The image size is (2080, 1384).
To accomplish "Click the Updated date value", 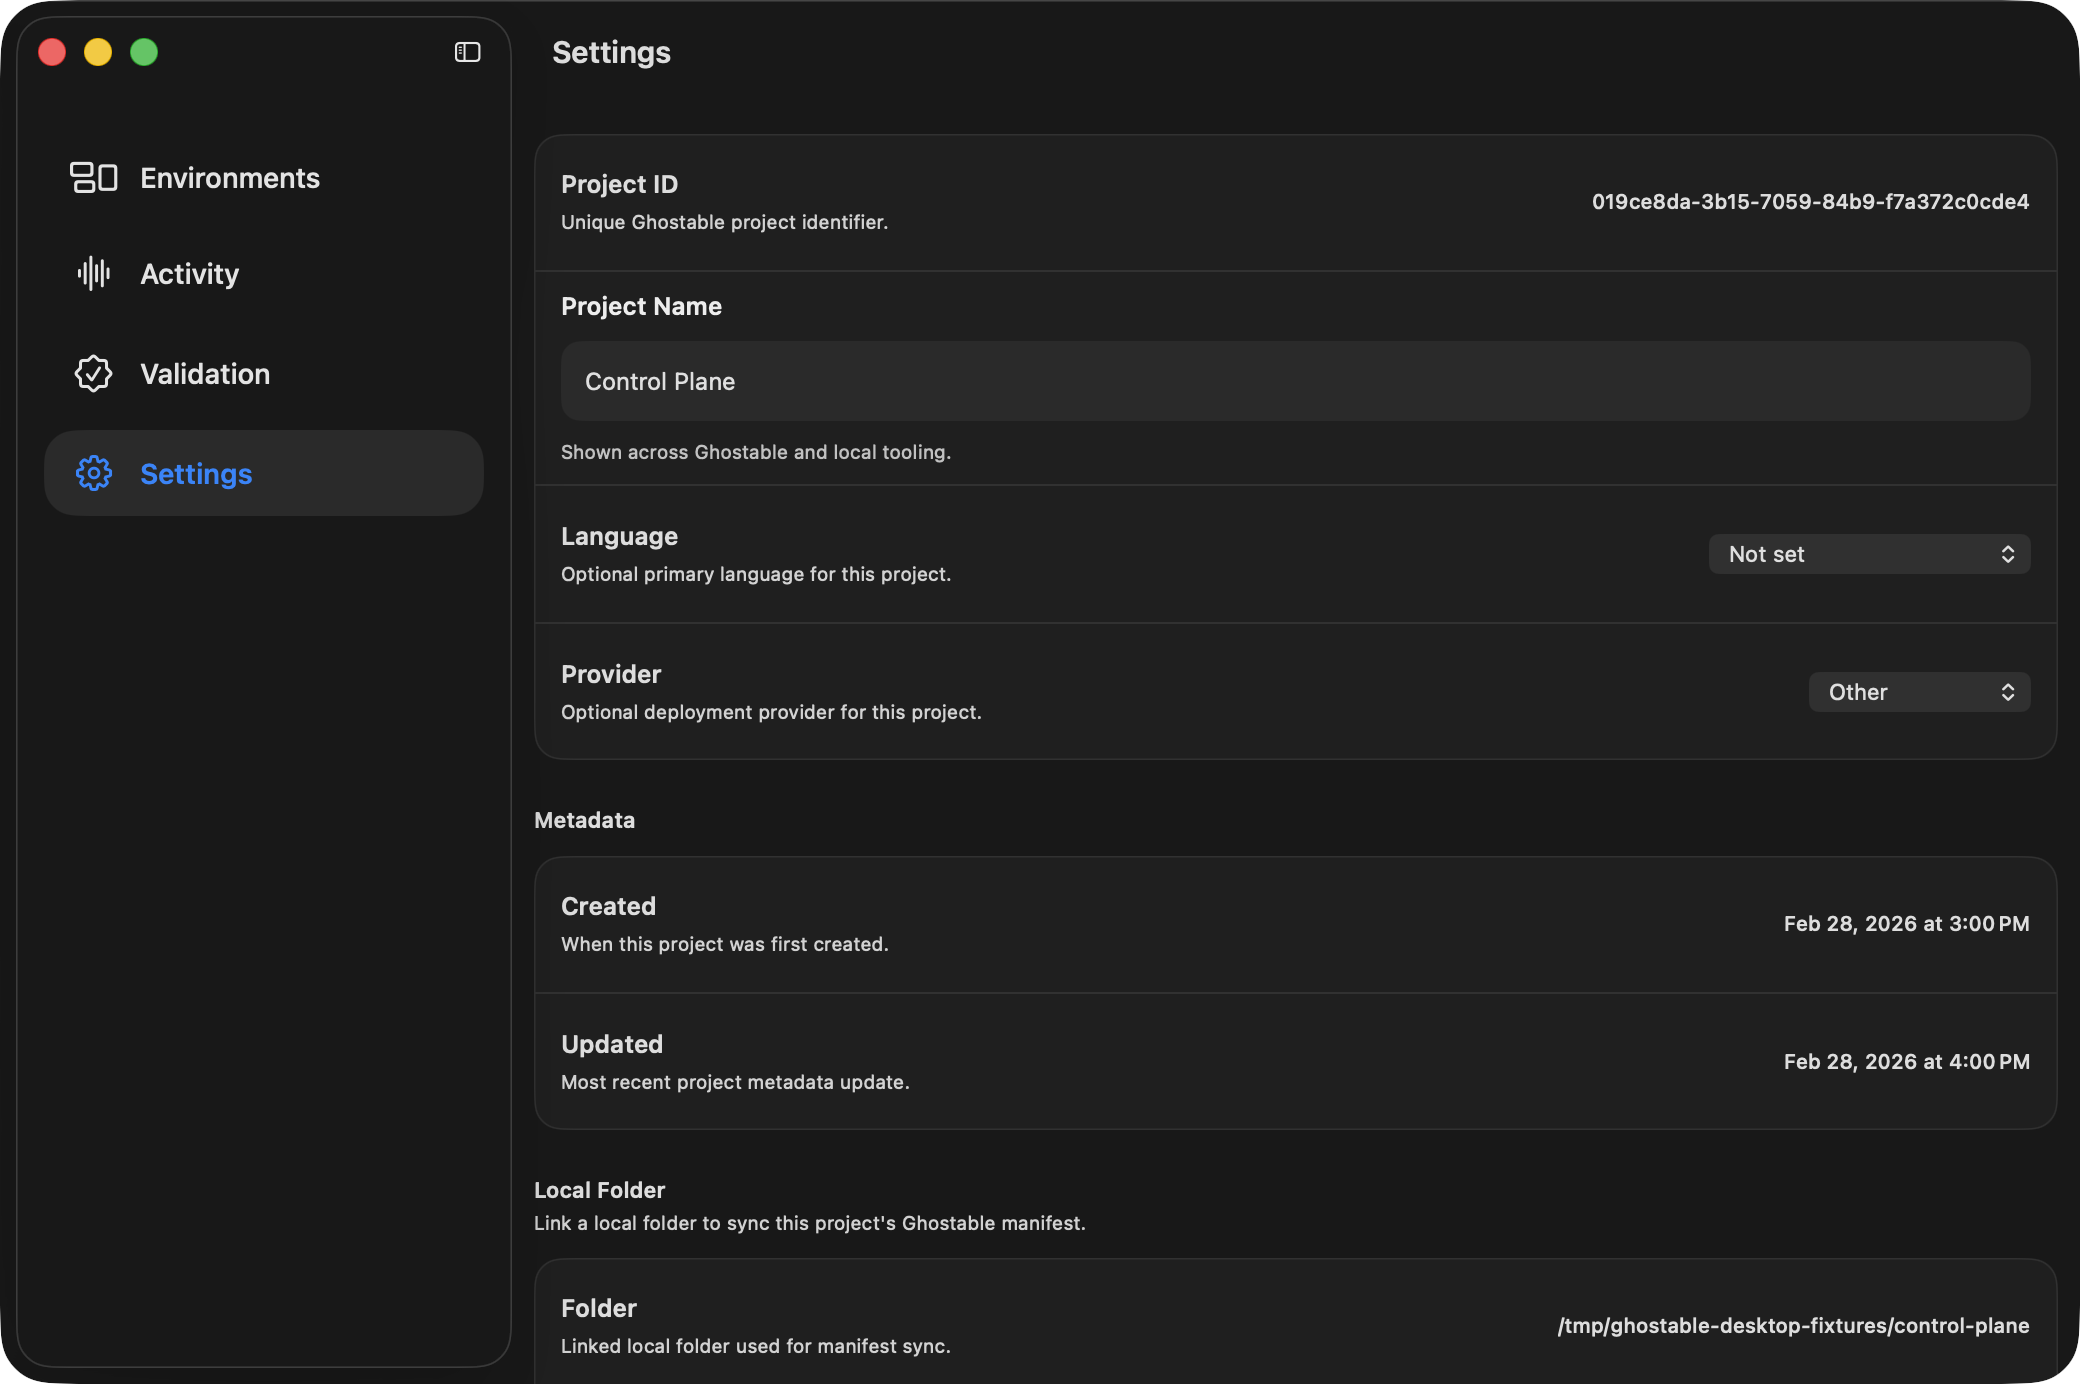I will pyautogui.click(x=1906, y=1062).
